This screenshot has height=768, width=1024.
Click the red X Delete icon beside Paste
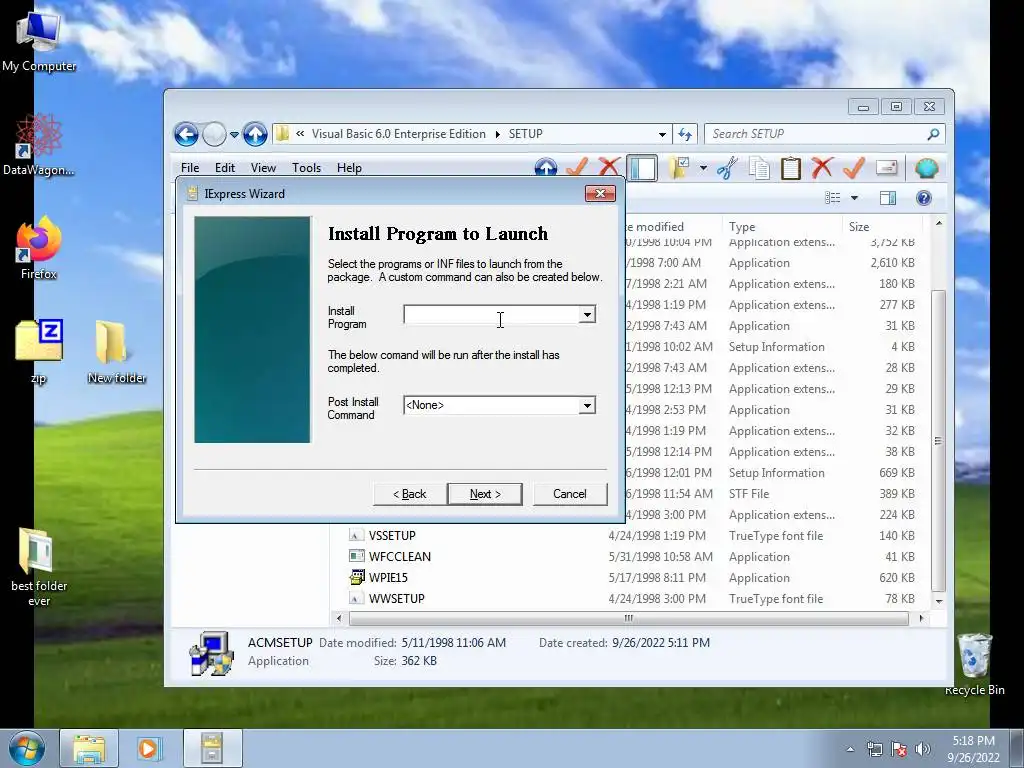click(x=822, y=168)
